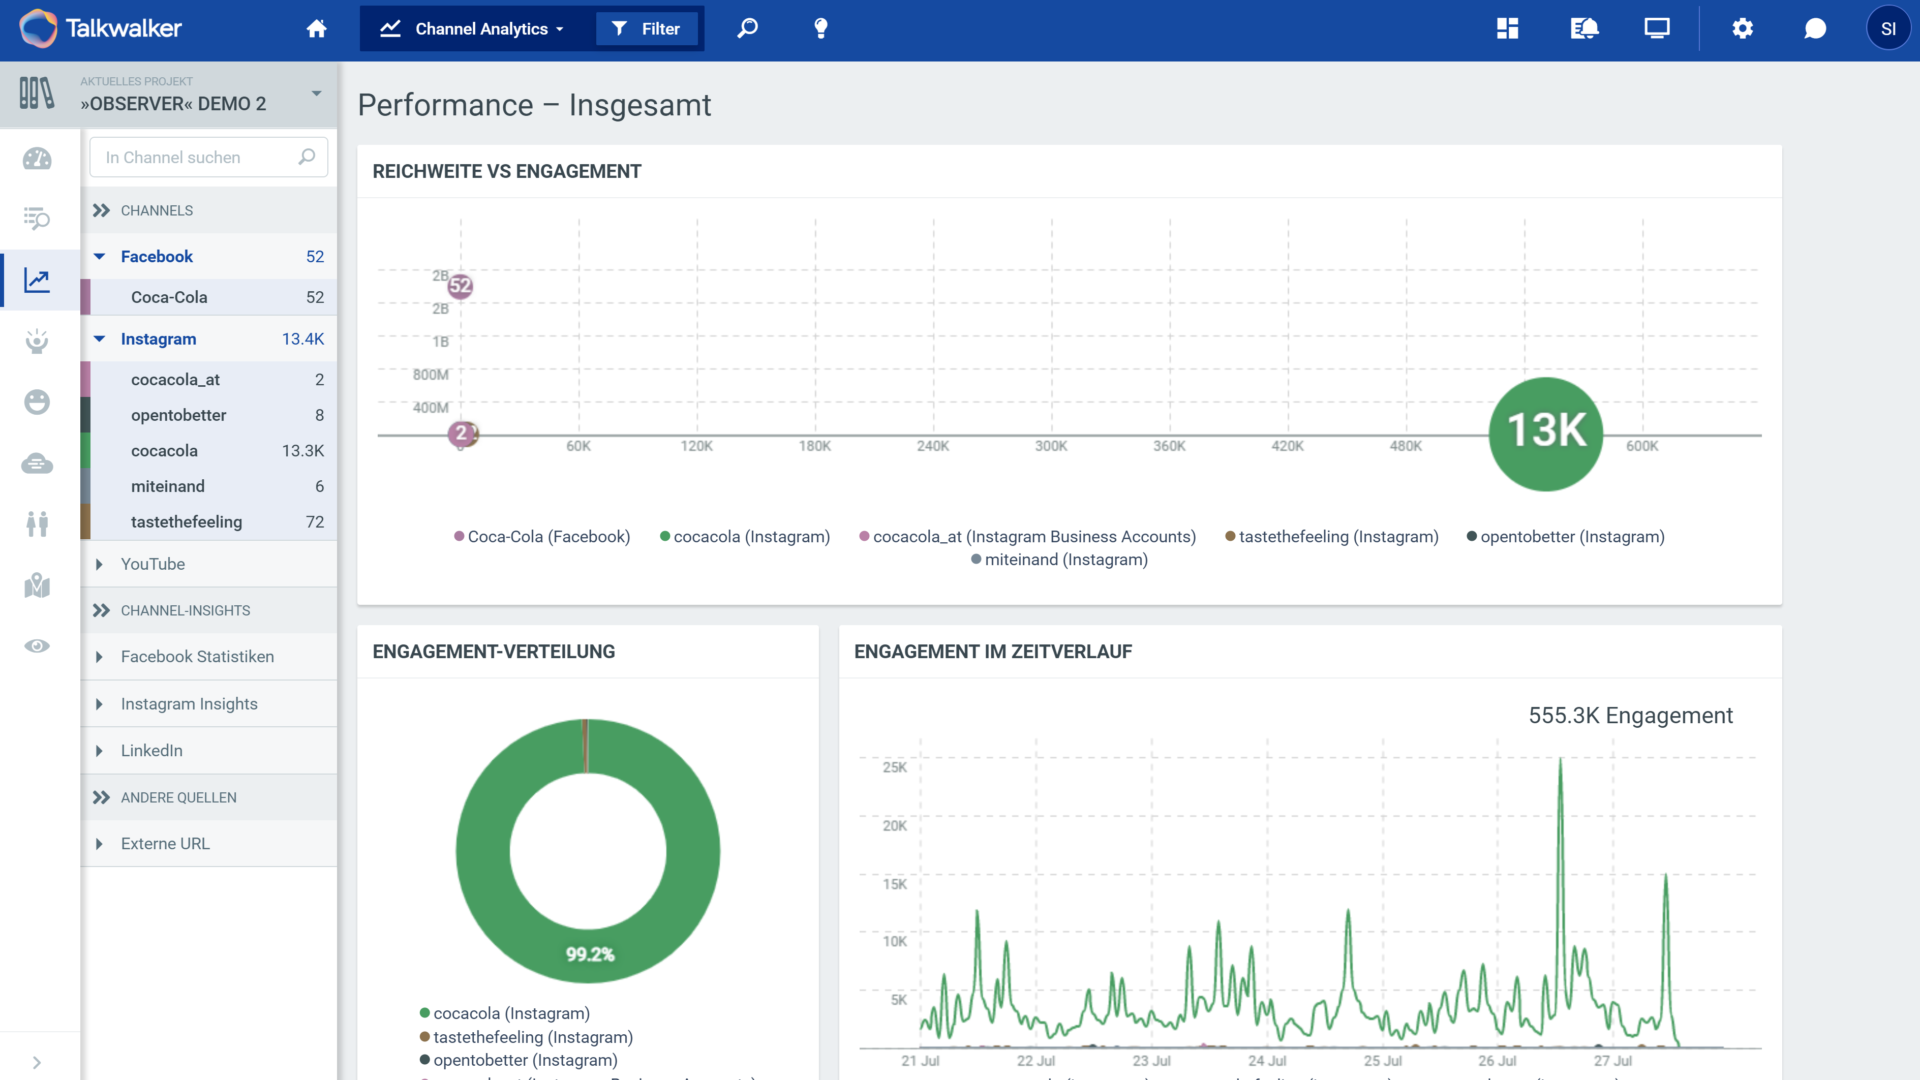Image resolution: width=1920 pixels, height=1080 pixels.
Task: Click the magnifier in channel search box
Action: coord(307,157)
